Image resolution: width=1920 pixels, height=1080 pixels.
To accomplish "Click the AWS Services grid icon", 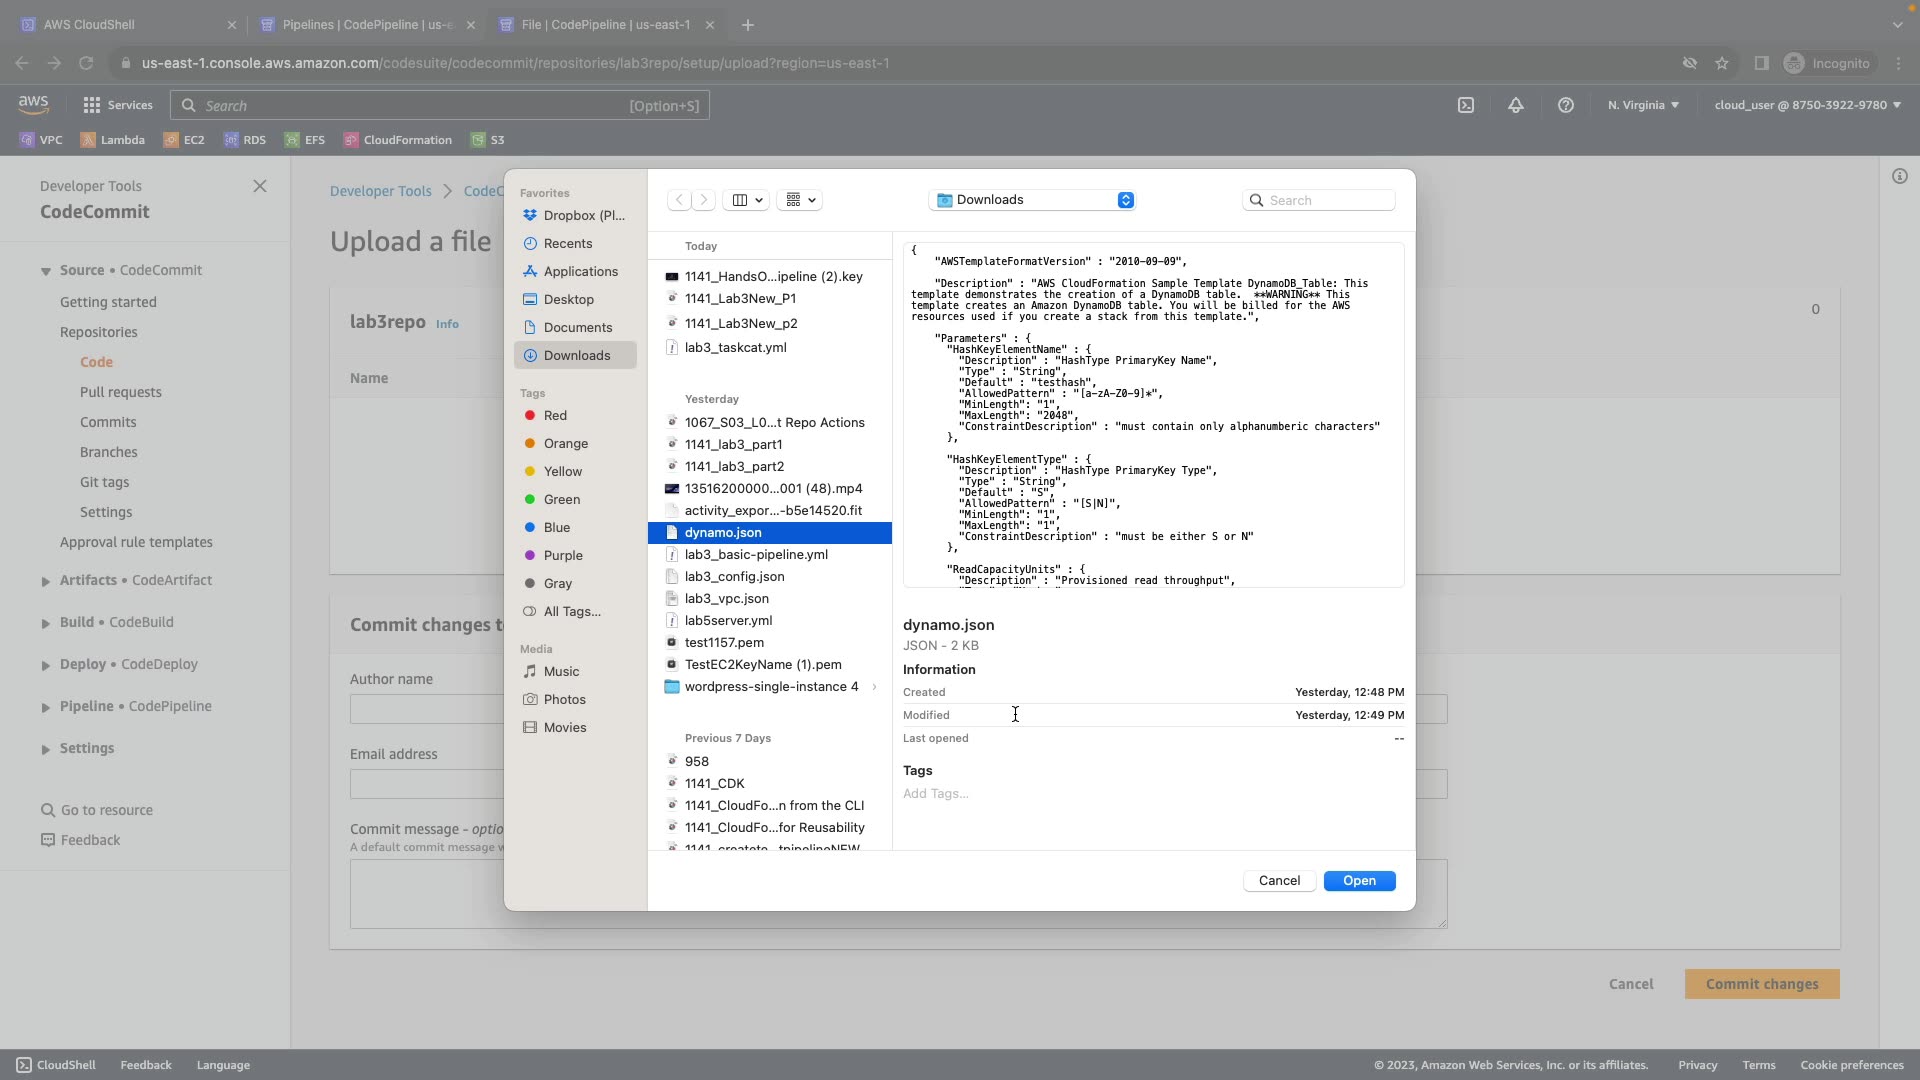I will pyautogui.click(x=92, y=105).
